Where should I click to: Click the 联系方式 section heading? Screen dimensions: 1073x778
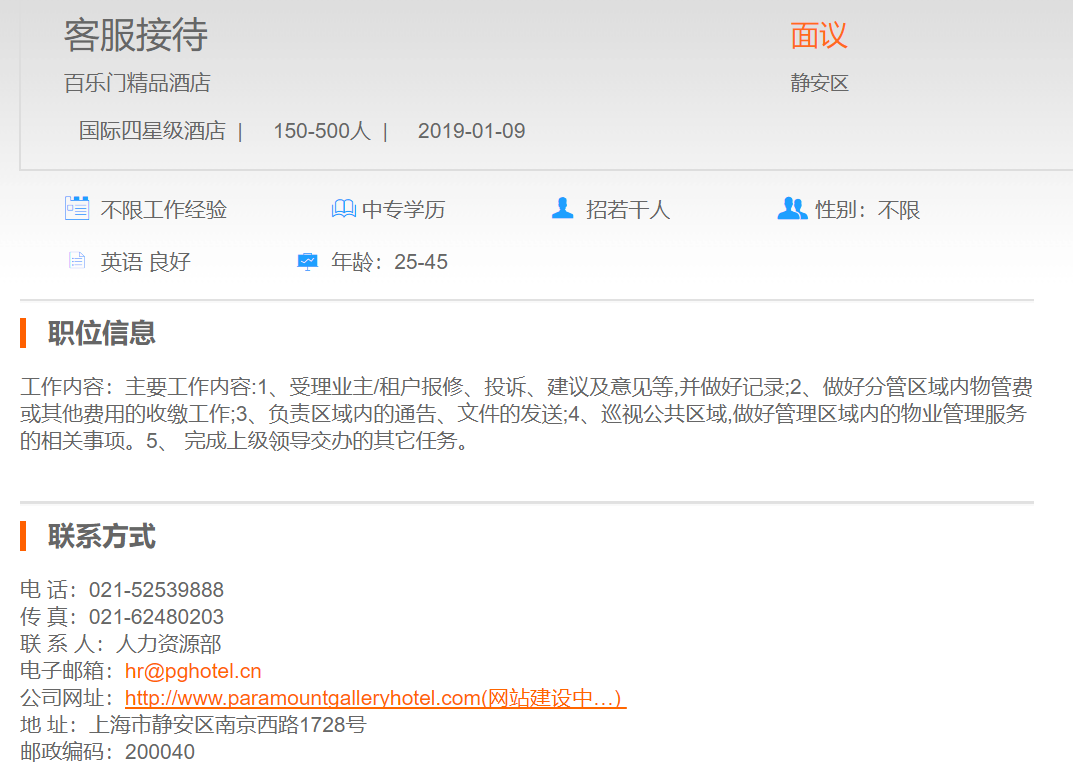click(102, 537)
